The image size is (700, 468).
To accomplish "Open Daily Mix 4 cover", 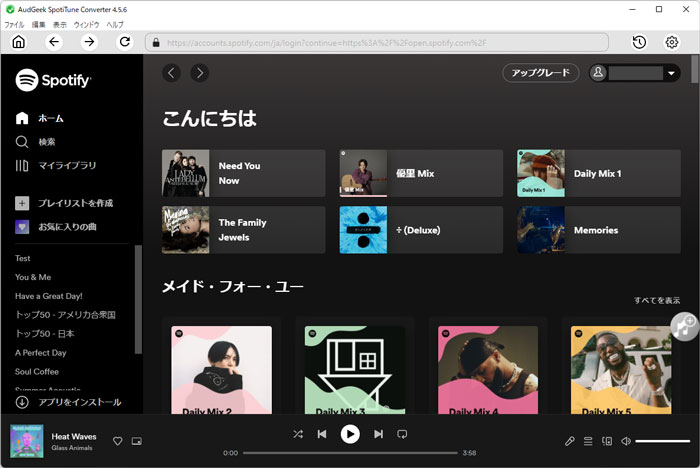I will 488,370.
